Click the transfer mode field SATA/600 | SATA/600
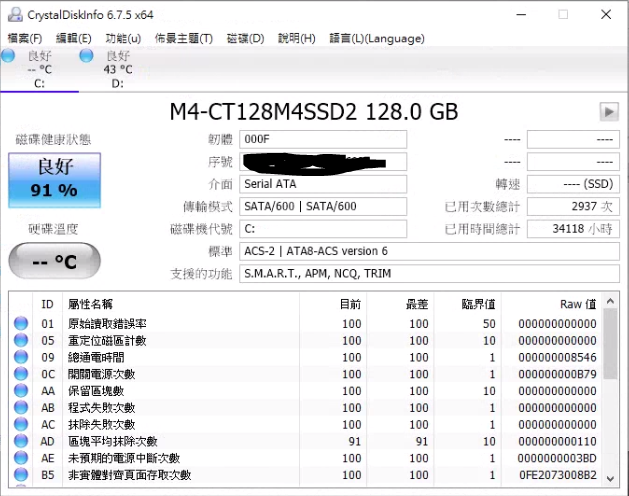Screen dimensions: 629x496 tap(323, 206)
